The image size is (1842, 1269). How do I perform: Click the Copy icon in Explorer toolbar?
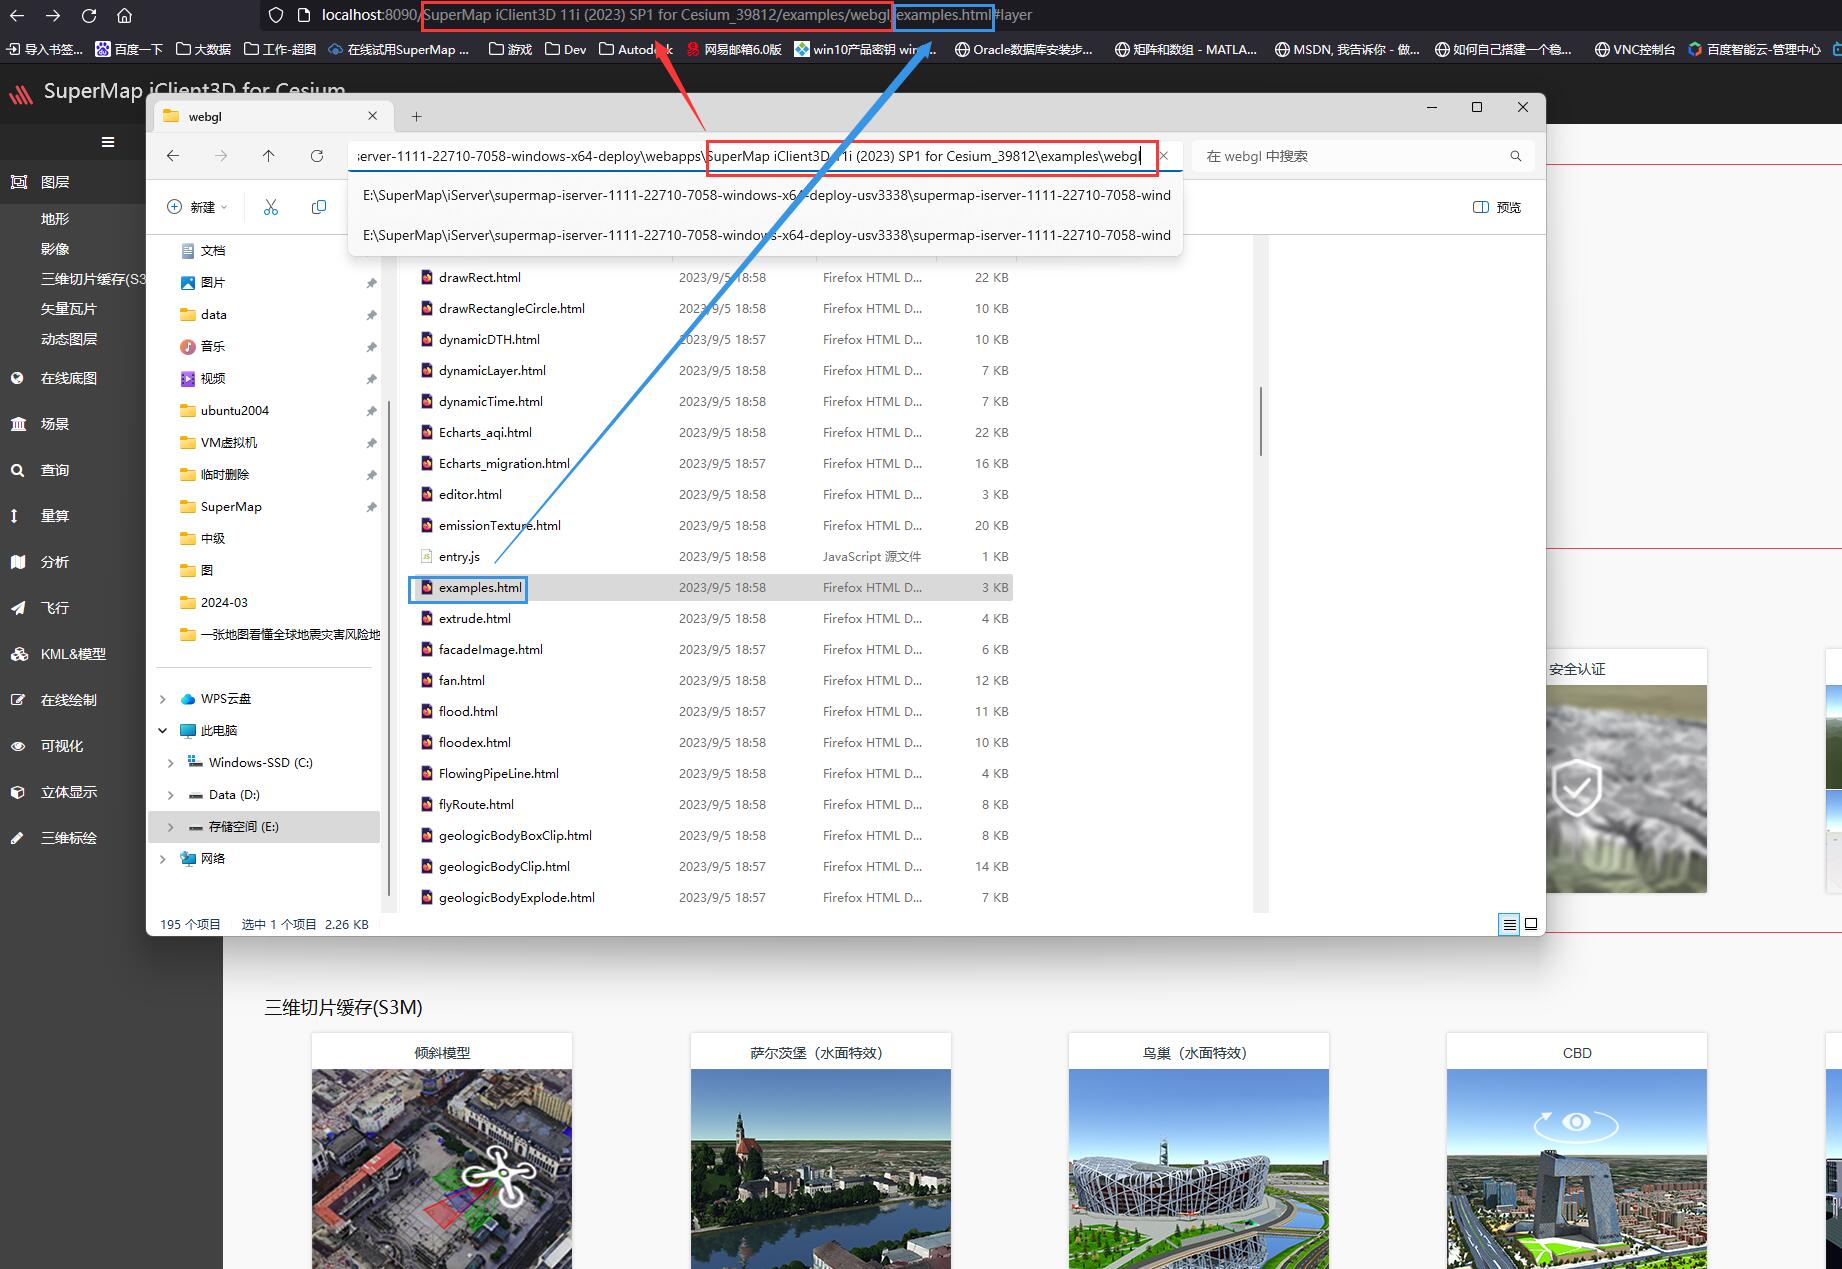[319, 207]
